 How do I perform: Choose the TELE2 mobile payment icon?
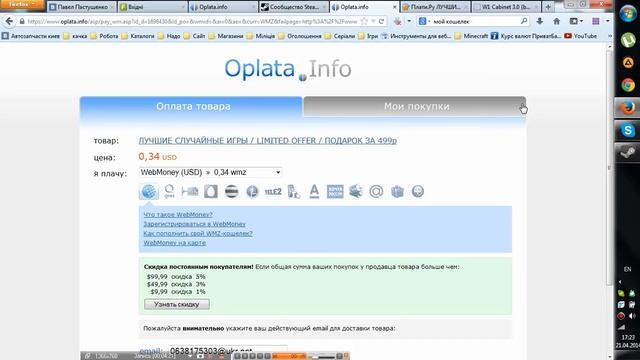(273, 191)
